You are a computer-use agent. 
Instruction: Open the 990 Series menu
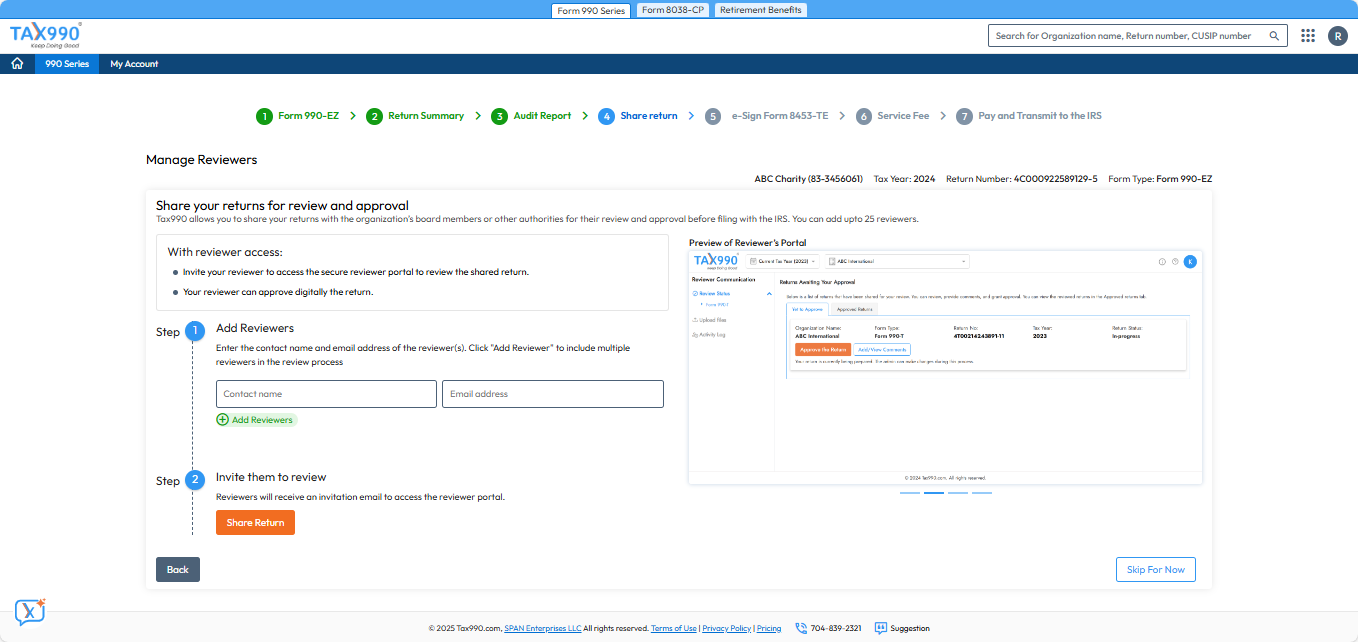pyautogui.click(x=67, y=63)
